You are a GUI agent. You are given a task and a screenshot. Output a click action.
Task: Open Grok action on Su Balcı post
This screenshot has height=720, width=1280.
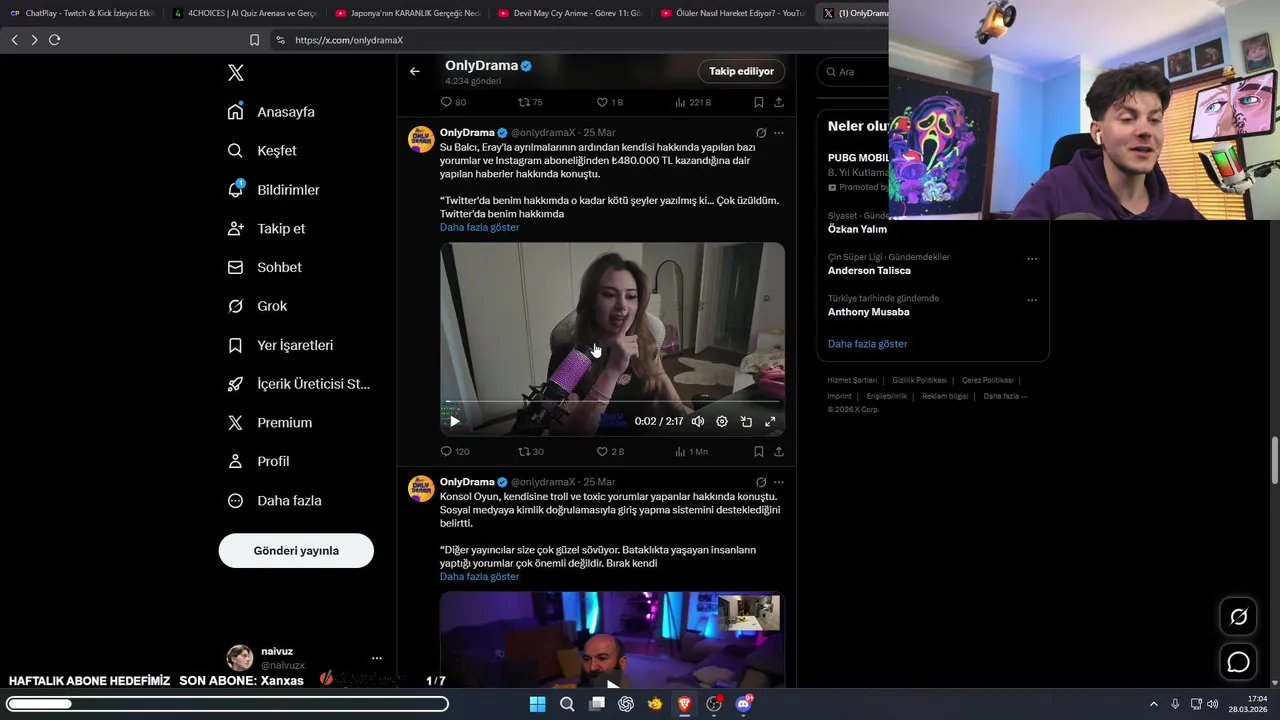click(761, 133)
